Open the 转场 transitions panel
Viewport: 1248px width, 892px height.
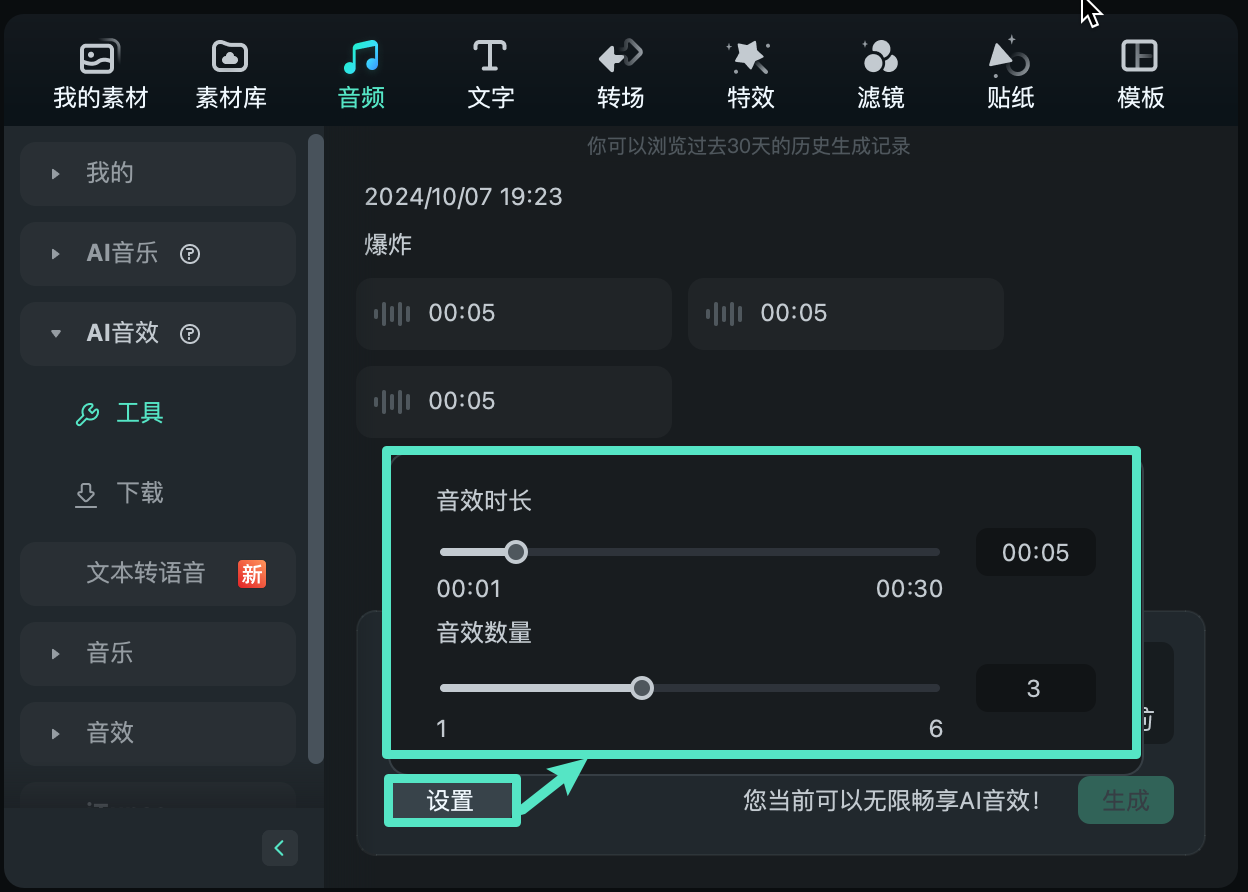[x=620, y=72]
